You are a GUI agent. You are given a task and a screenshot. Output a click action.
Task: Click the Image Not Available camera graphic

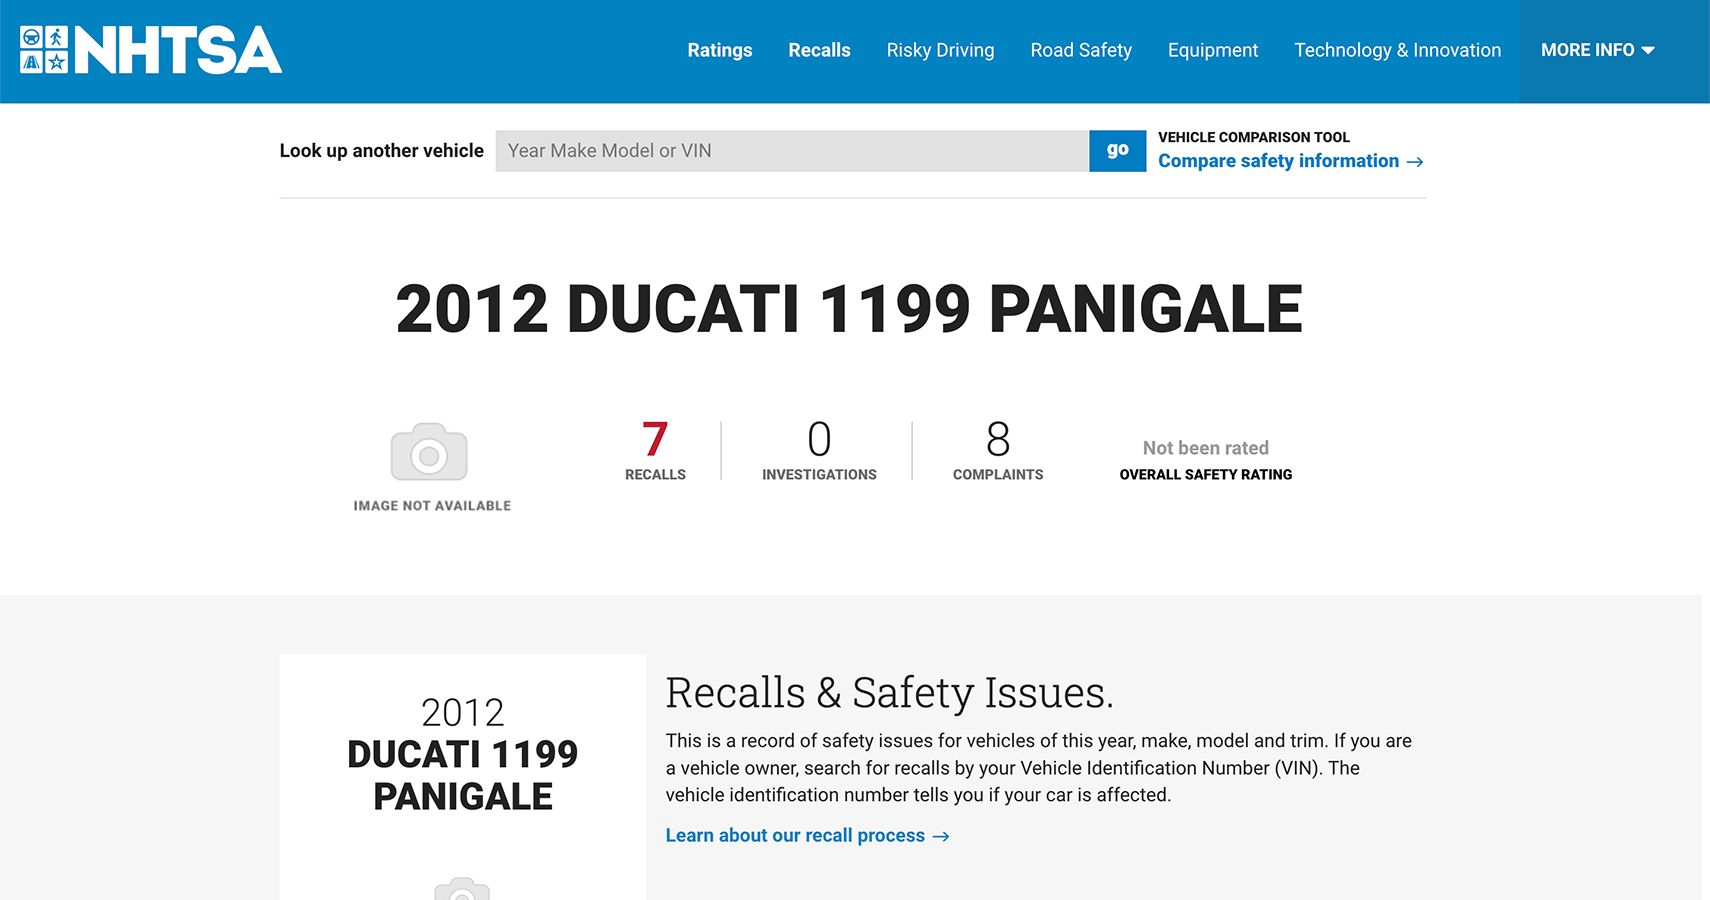[x=429, y=455]
